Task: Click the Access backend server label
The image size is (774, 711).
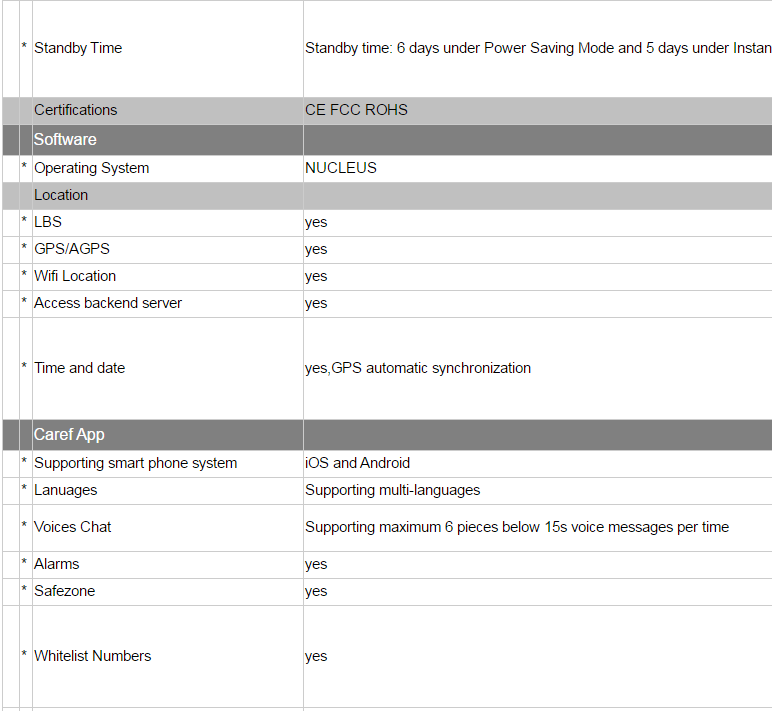Action: [108, 303]
